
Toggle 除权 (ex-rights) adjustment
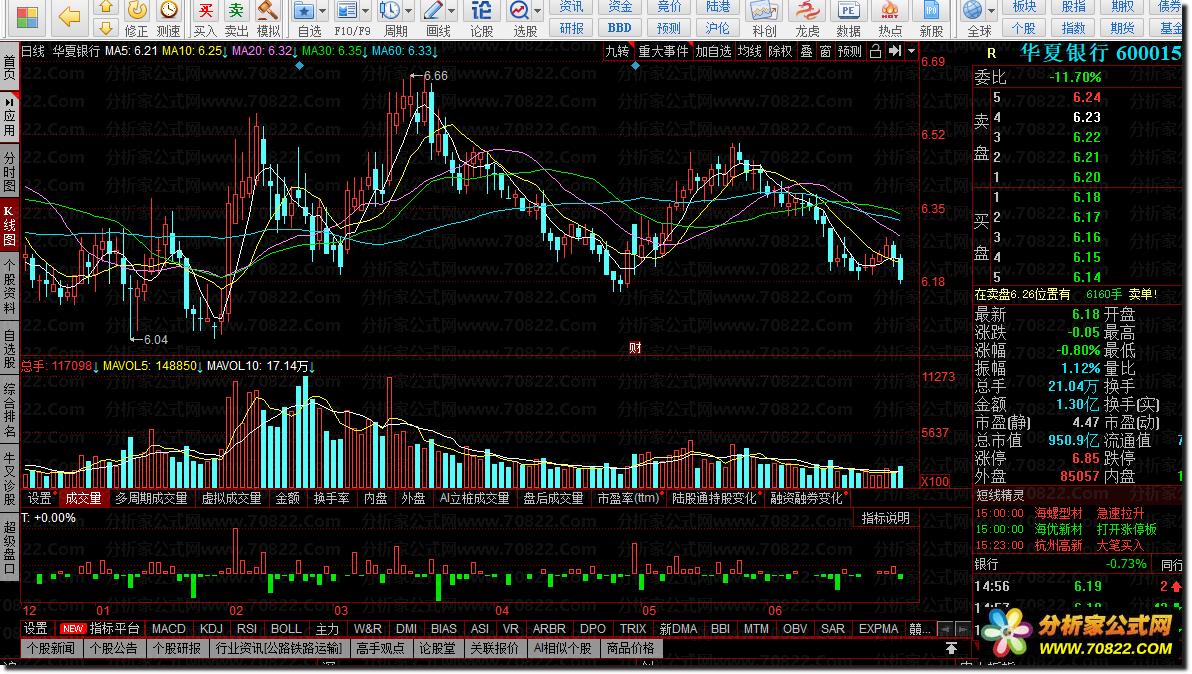780,51
